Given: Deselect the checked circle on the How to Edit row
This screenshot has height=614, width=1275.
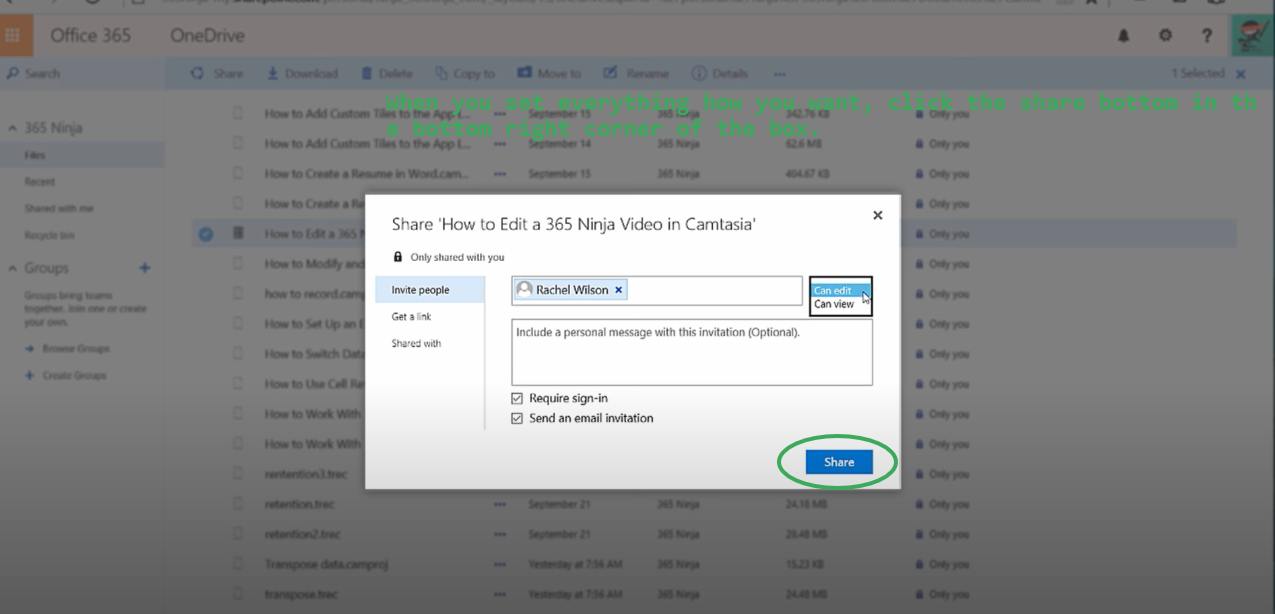Looking at the screenshot, I should 206,234.
